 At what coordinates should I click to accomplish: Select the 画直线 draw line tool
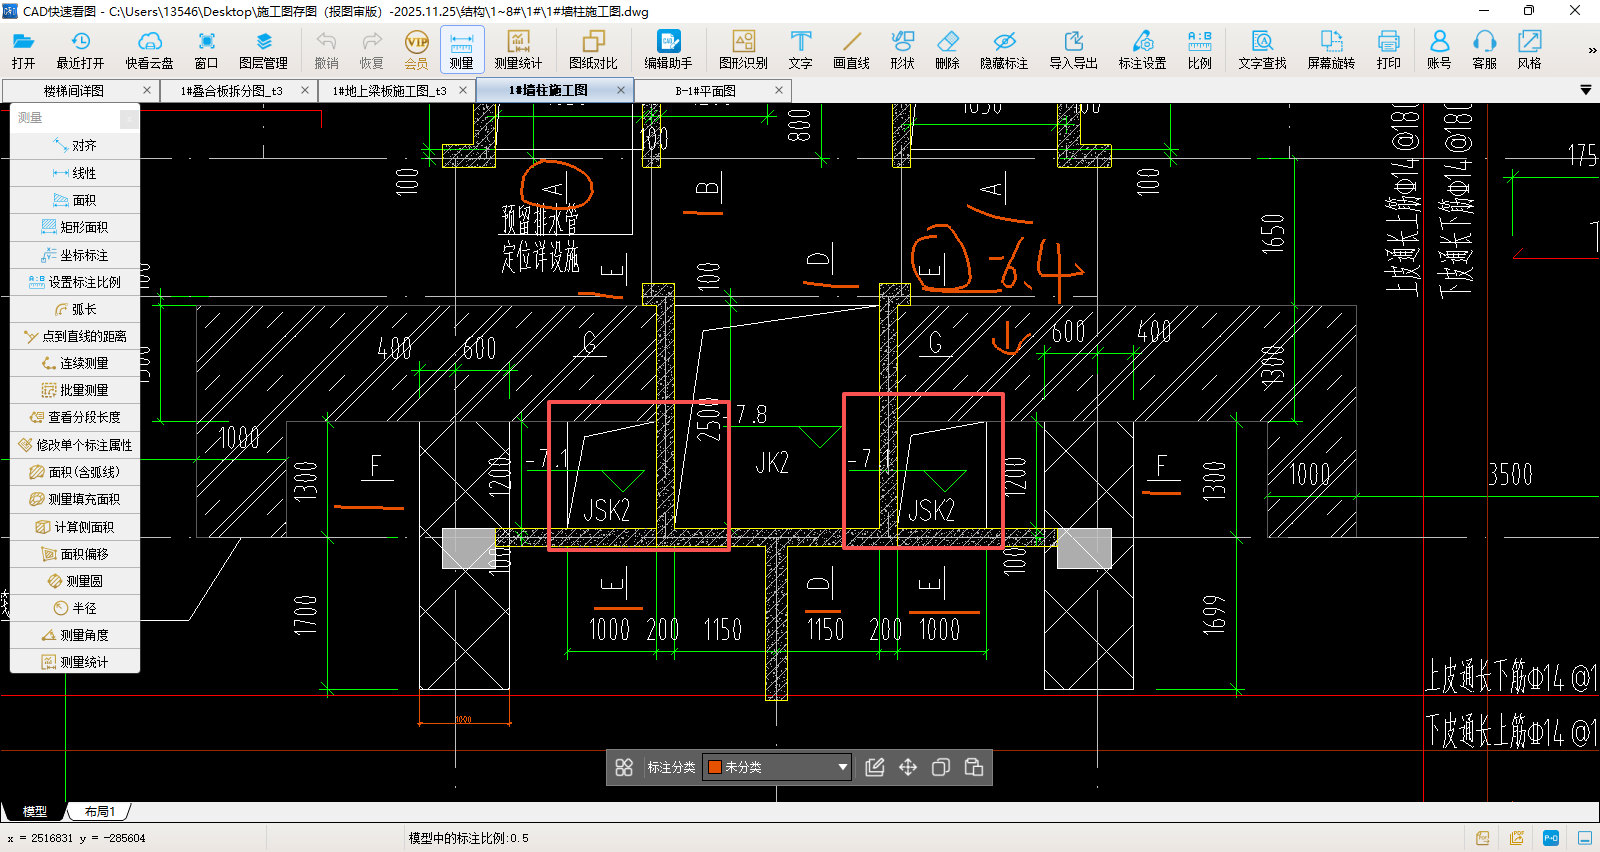(851, 49)
